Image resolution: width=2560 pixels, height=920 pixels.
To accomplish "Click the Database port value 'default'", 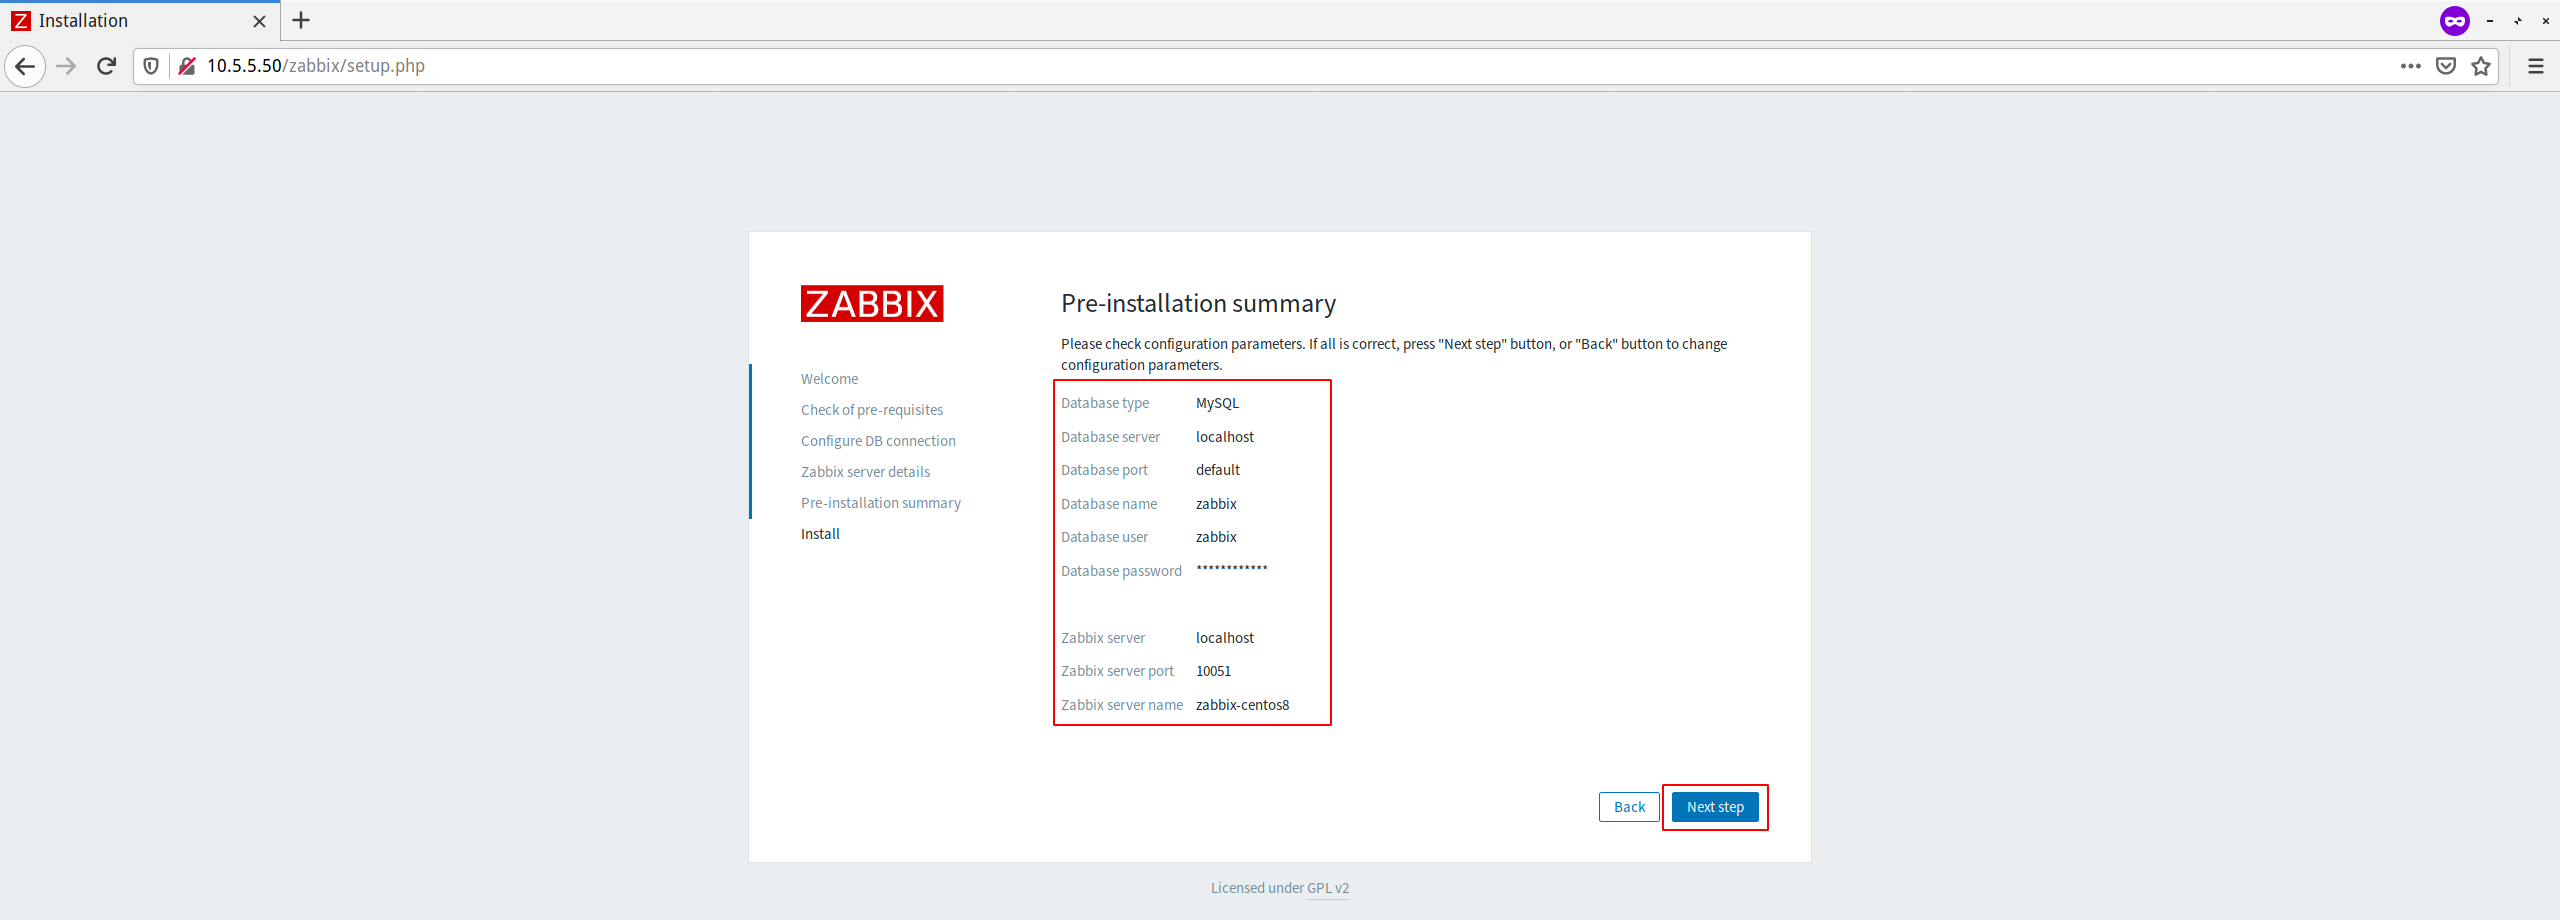I will click(x=1218, y=470).
